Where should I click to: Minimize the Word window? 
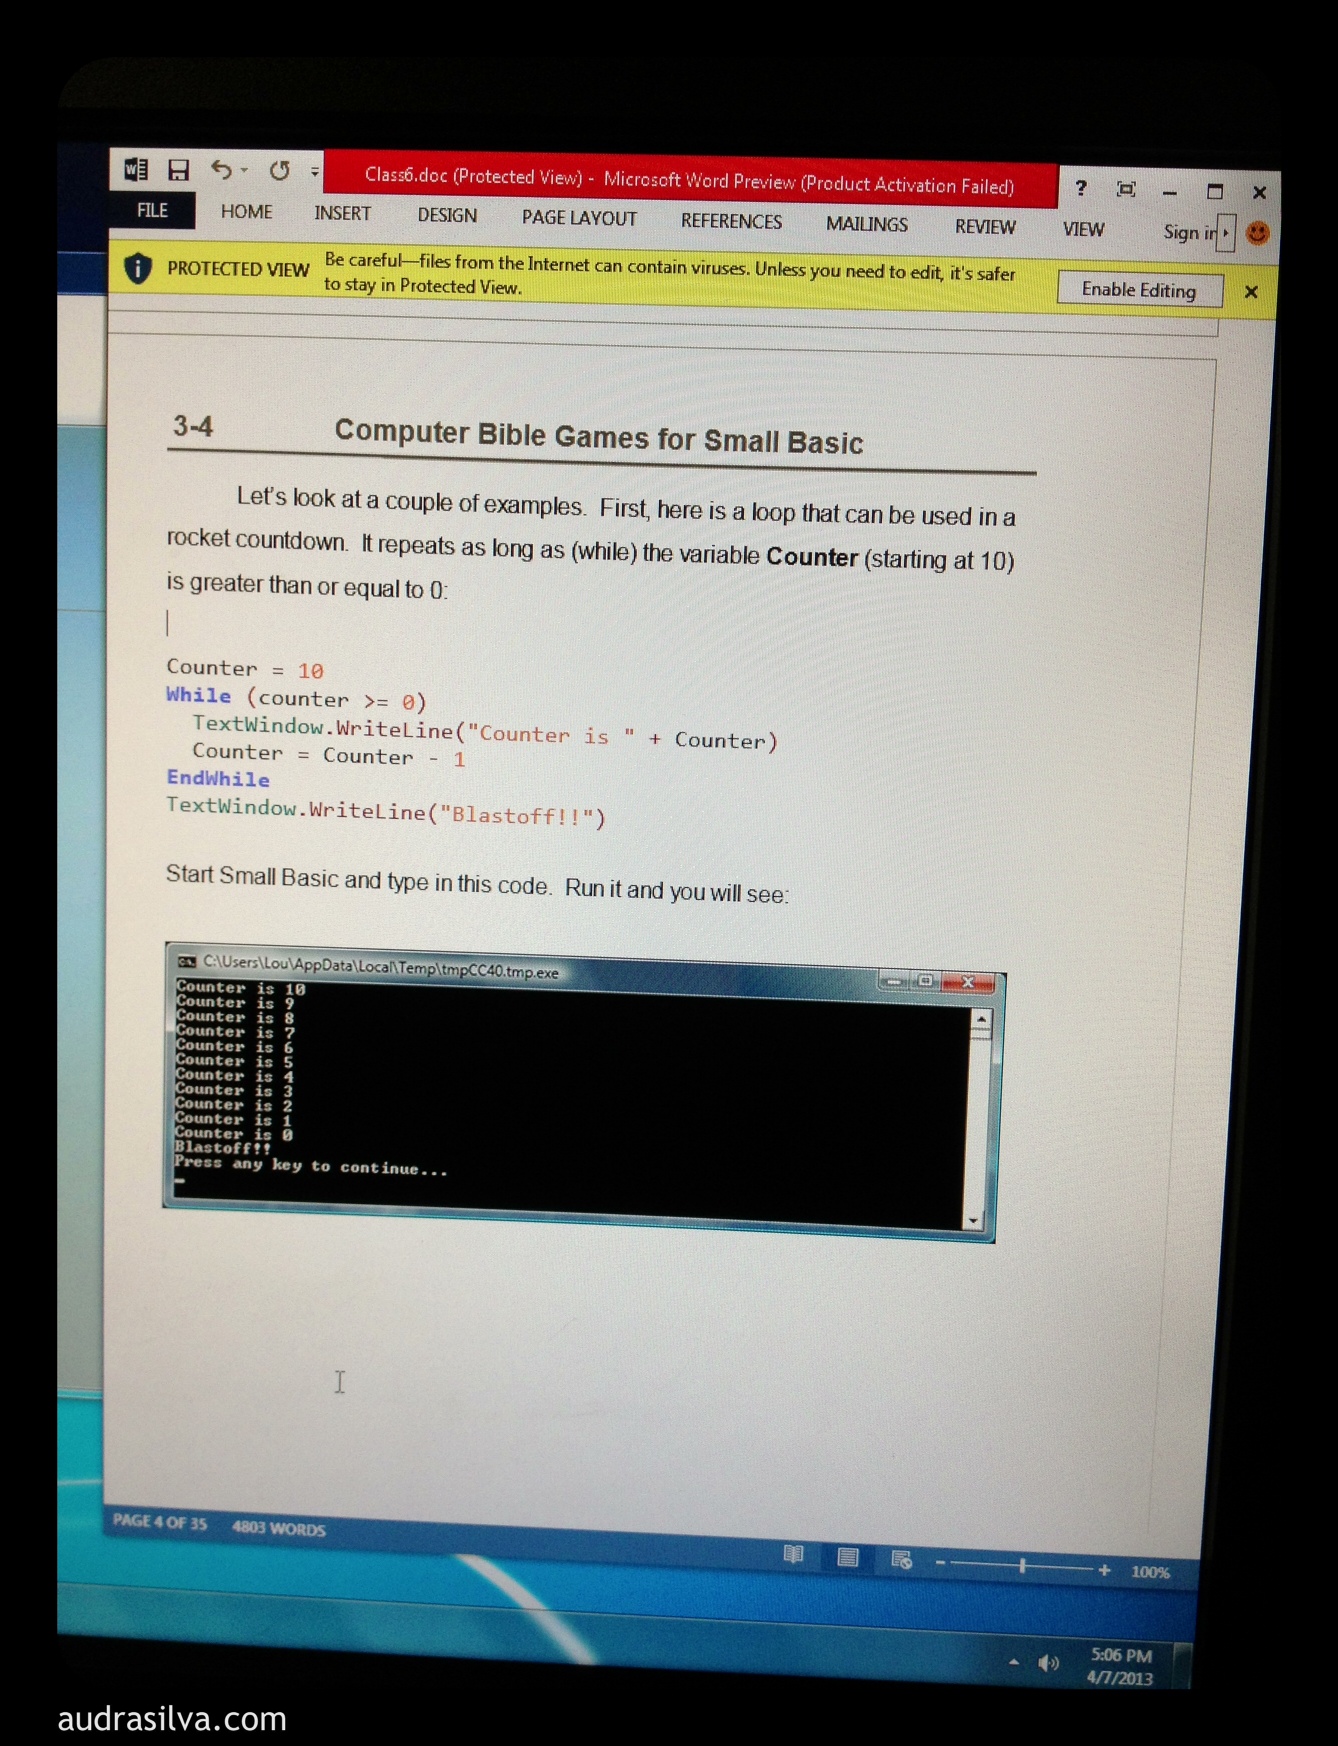(x=1170, y=192)
